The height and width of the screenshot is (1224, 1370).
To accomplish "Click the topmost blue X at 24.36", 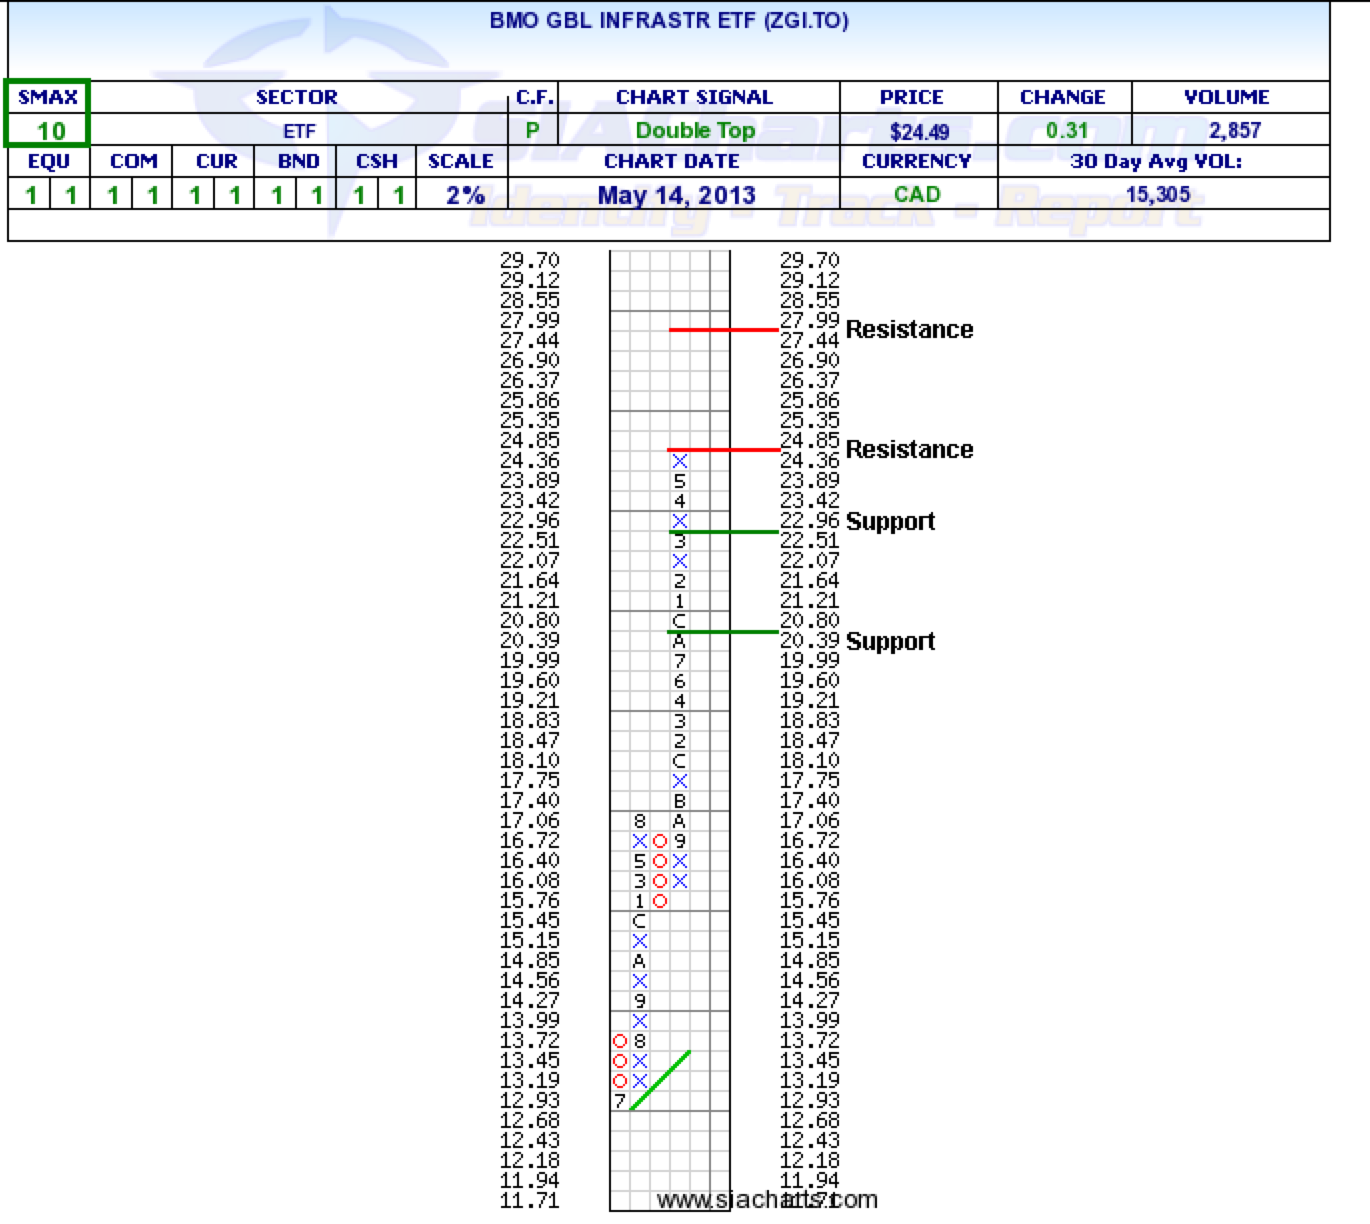I will pyautogui.click(x=680, y=461).
